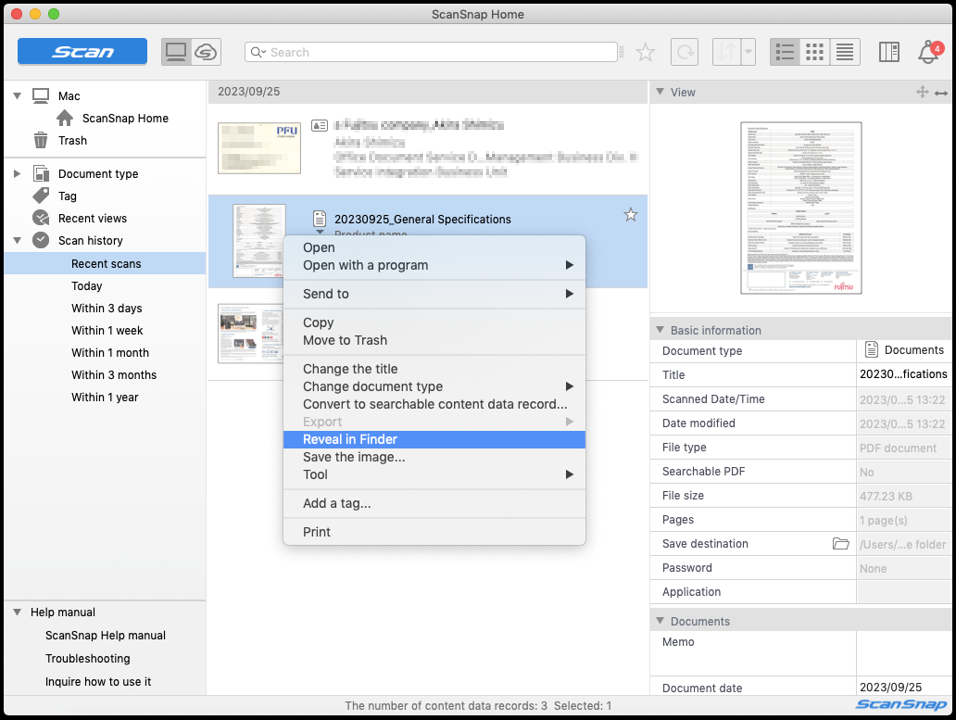The image size is (956, 720).
Task: Open Inquire how to use it
Action: point(98,682)
